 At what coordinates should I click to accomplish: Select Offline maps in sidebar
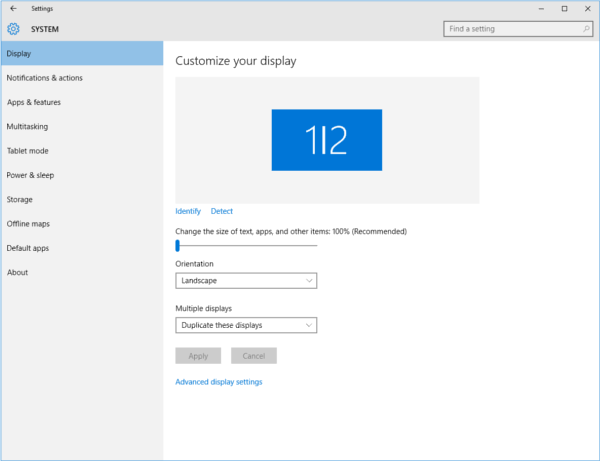click(x=82, y=224)
